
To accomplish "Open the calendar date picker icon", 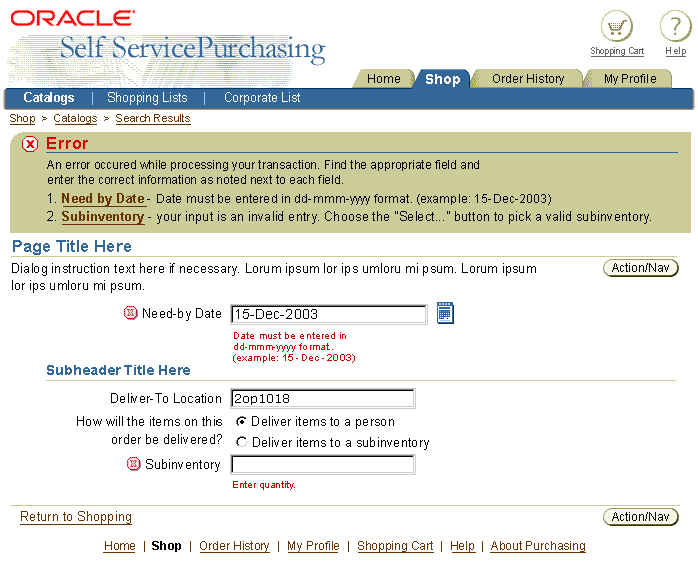I will pyautogui.click(x=445, y=313).
